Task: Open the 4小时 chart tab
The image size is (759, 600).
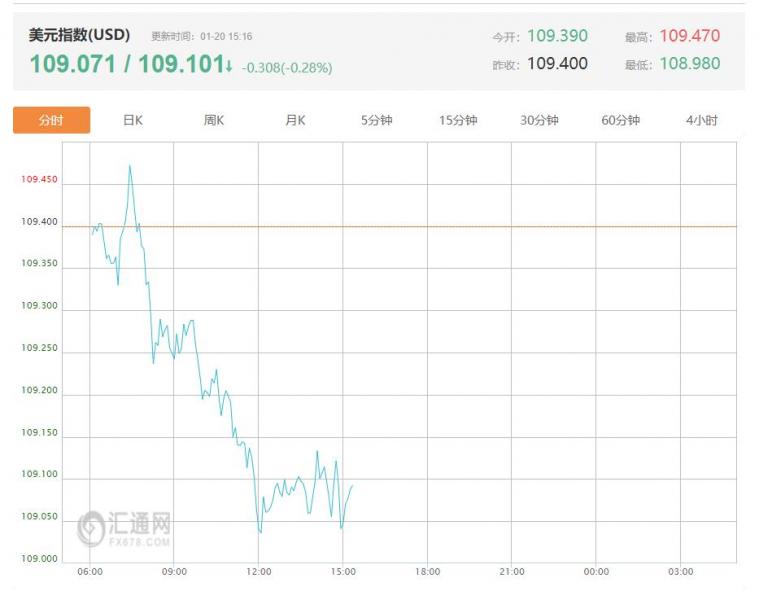Action: tap(702, 120)
